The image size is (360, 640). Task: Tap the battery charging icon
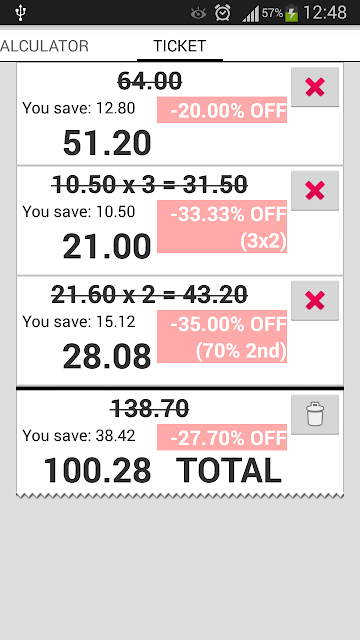291,13
